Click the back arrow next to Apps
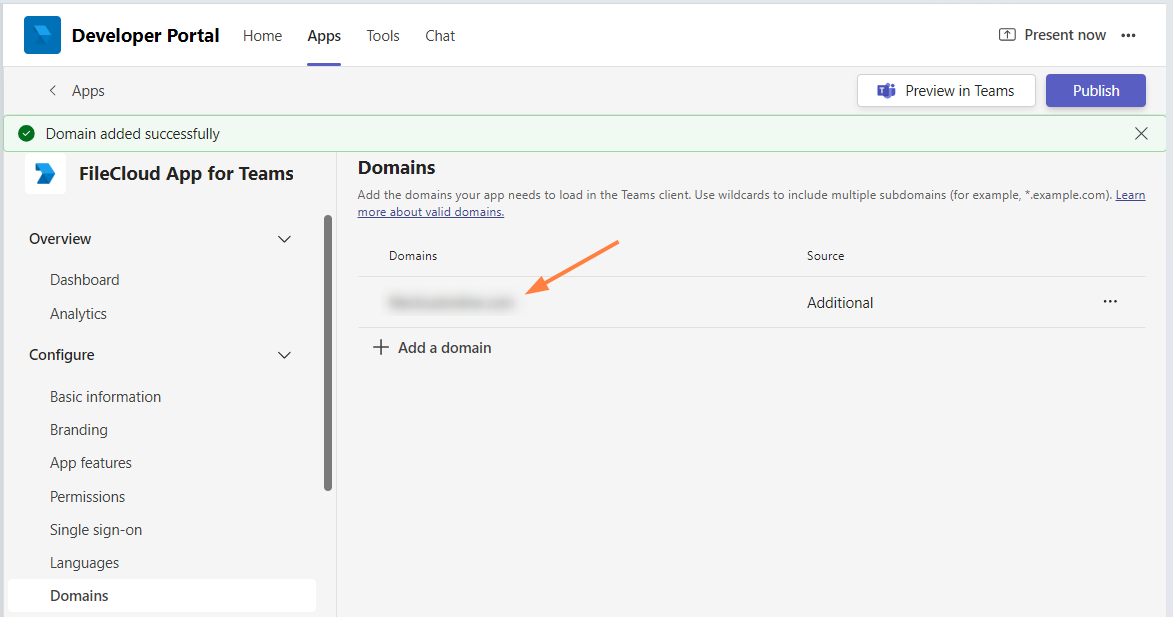This screenshot has width=1173, height=617. 53,91
